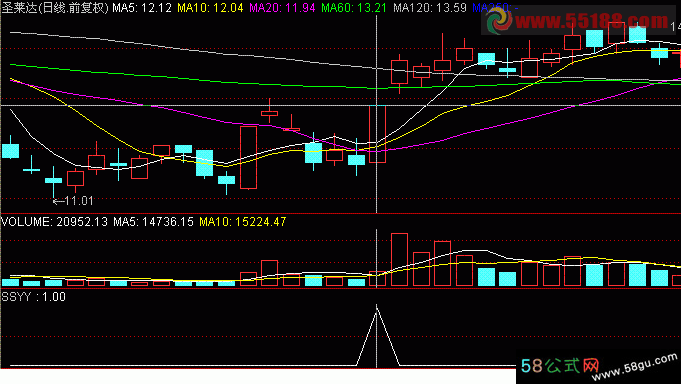Viewport: 681px width, 384px height.
Task: Click the large red candlestick at the crosshair
Action: tap(377, 134)
